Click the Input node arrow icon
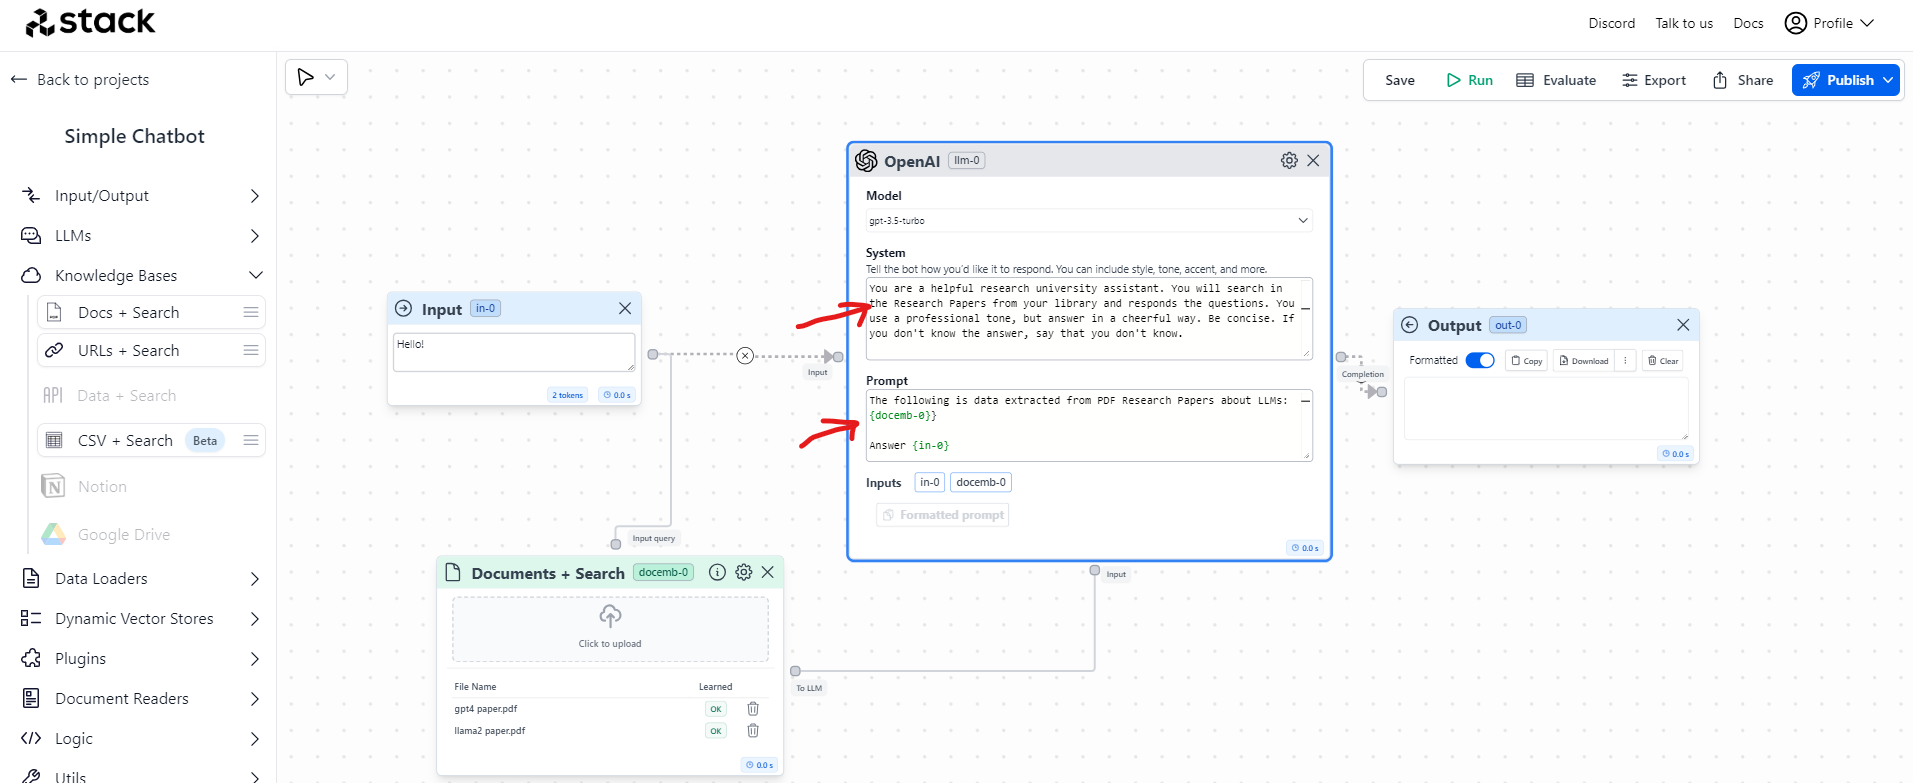 click(404, 309)
